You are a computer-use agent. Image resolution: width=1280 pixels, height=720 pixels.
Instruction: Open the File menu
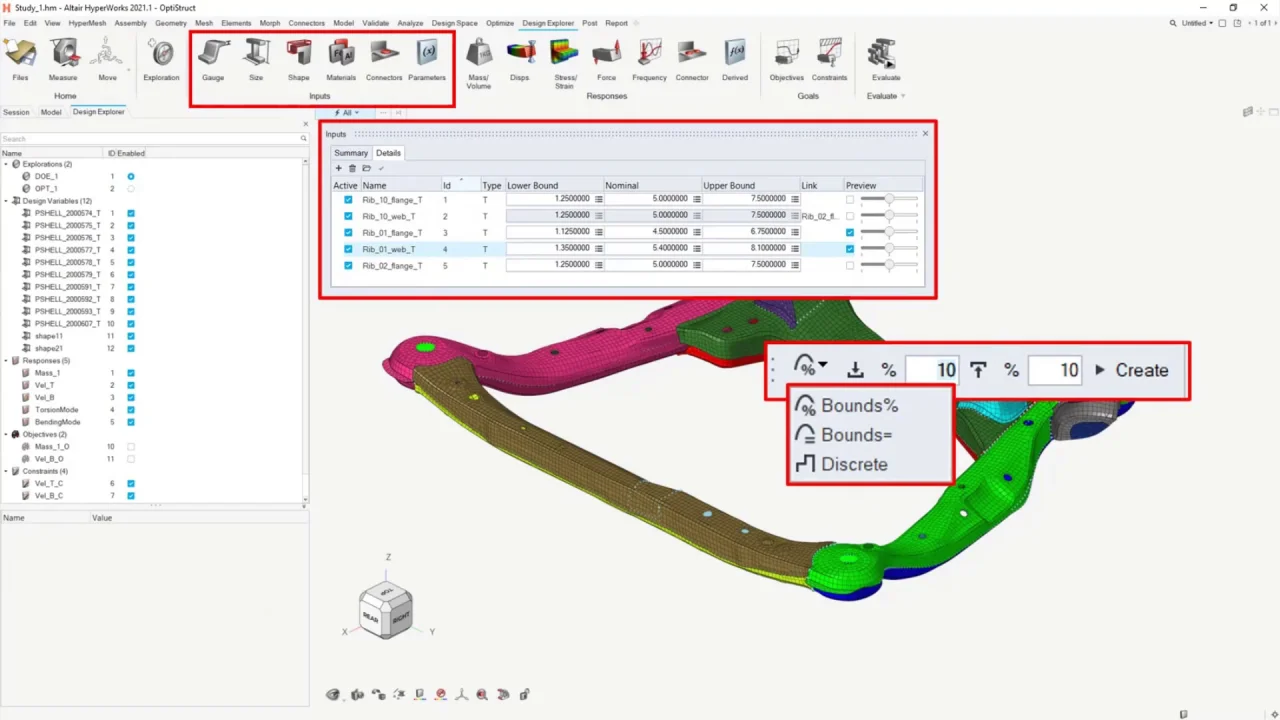point(9,23)
